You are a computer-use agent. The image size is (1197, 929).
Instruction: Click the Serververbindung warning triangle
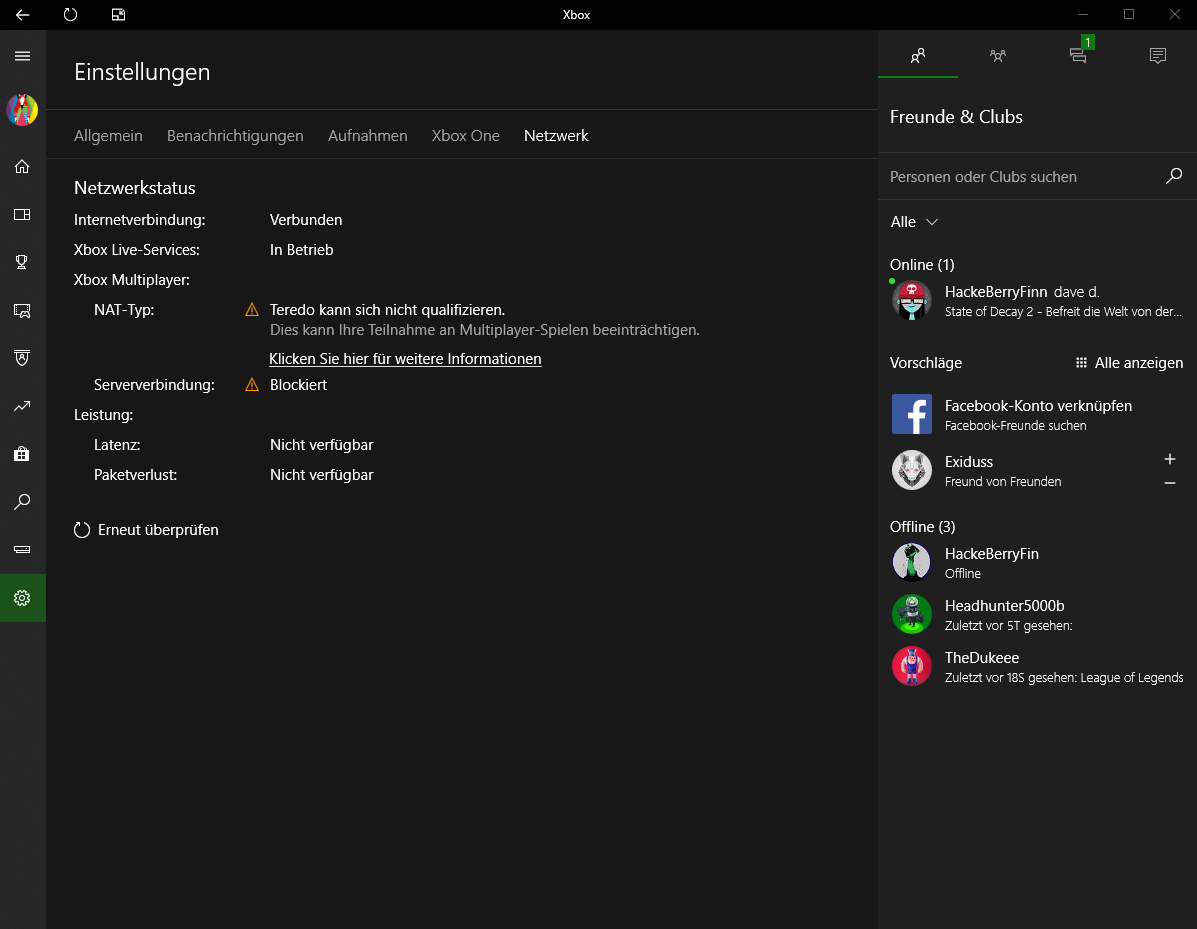pyautogui.click(x=252, y=385)
